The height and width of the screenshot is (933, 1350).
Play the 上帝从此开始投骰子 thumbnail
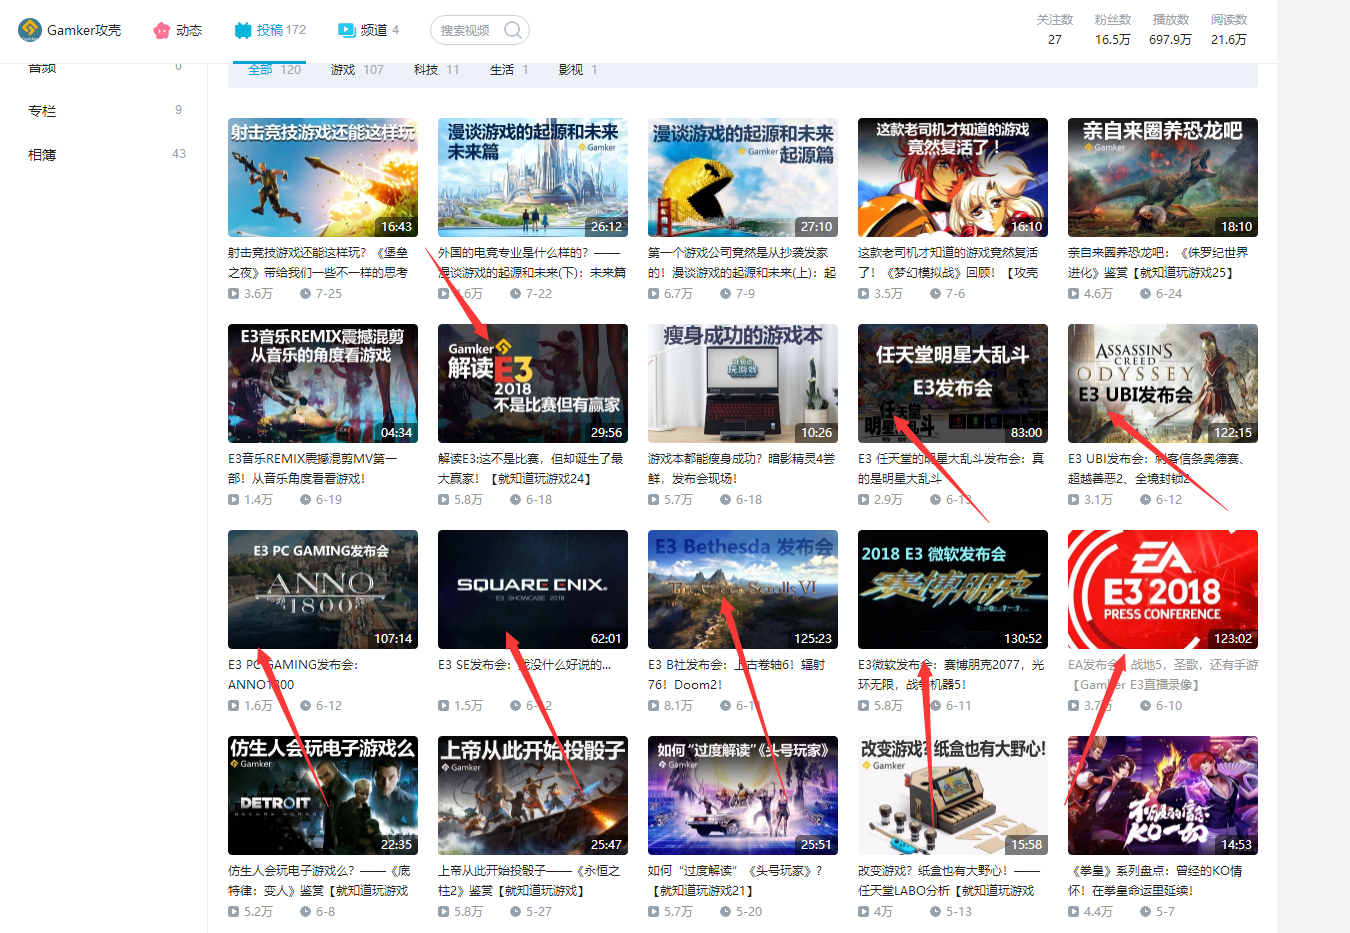533,796
